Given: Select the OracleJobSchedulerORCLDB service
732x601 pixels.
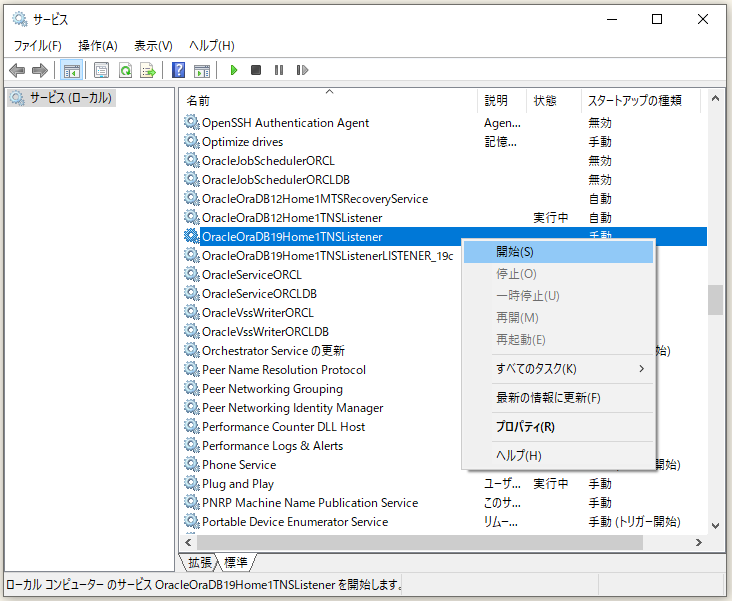Looking at the screenshot, I should pyautogui.click(x=275, y=180).
